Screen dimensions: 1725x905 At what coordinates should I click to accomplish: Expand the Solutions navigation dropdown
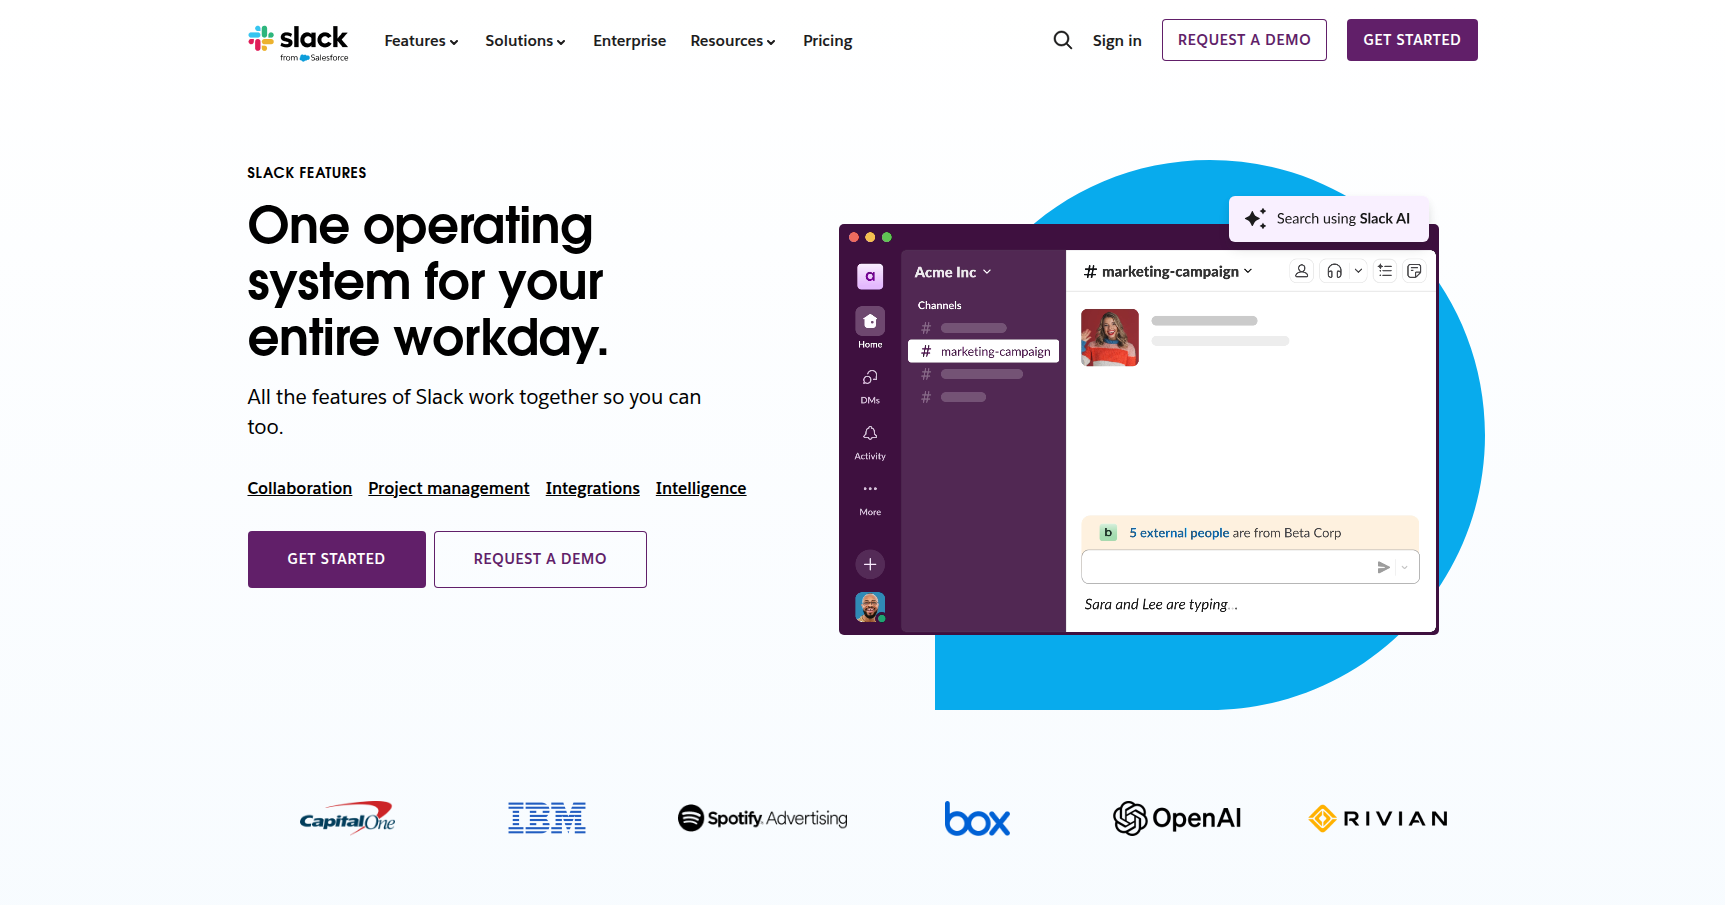point(525,41)
